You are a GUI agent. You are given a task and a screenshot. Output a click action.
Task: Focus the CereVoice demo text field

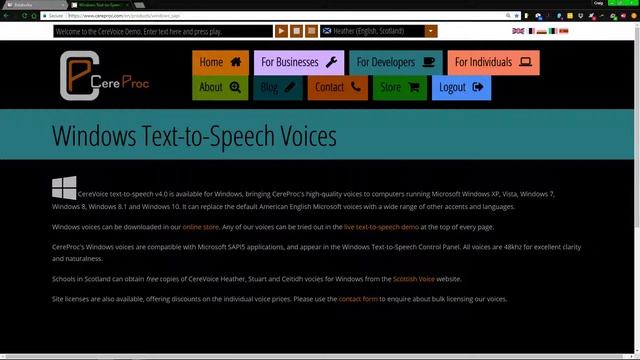(163, 31)
